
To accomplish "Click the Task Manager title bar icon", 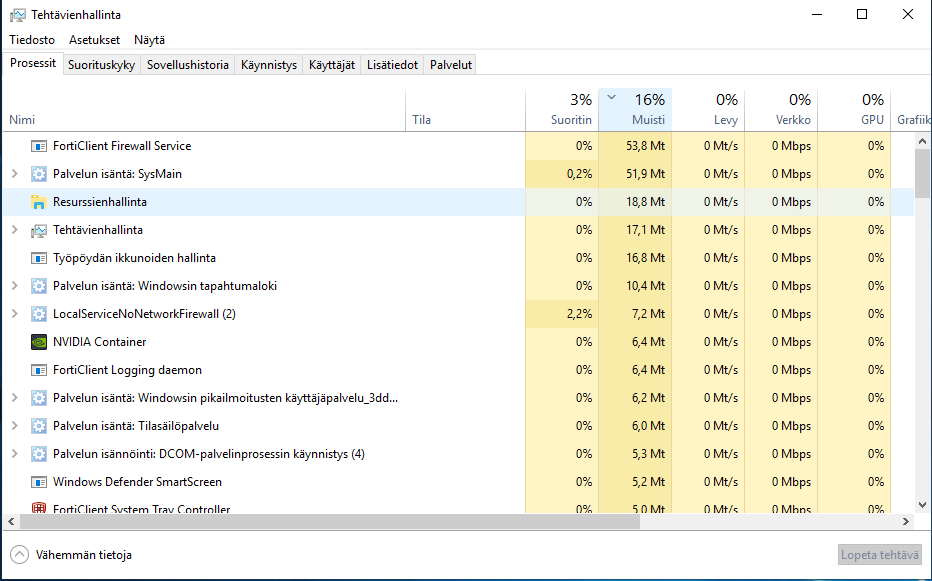I will (x=18, y=15).
